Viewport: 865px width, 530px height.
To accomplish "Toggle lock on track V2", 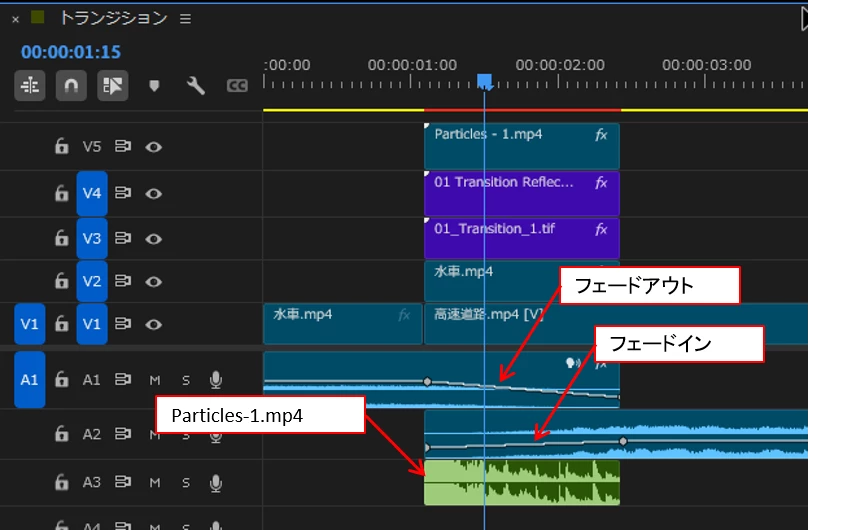I will (x=61, y=281).
